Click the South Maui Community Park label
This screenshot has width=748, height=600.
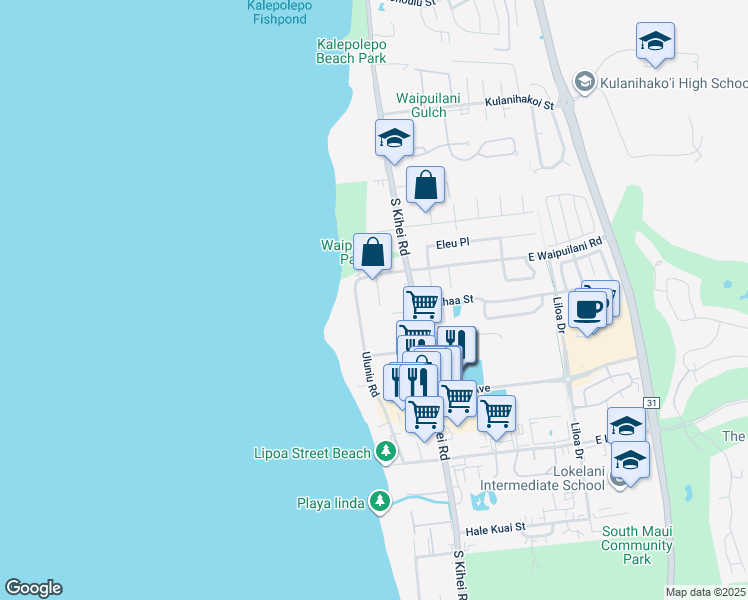(x=636, y=545)
